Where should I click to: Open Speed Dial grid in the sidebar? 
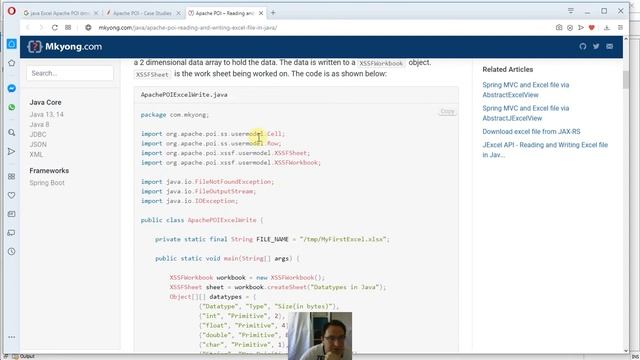(x=12, y=176)
